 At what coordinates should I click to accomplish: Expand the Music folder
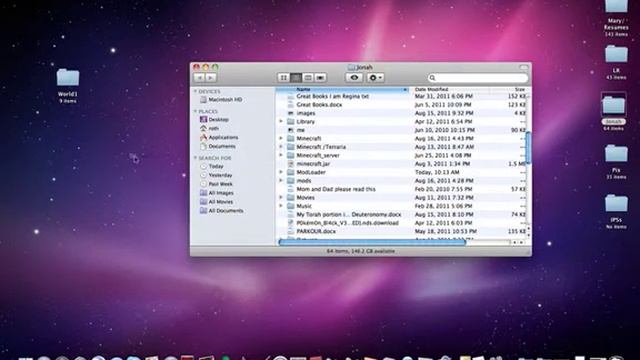[x=281, y=206]
